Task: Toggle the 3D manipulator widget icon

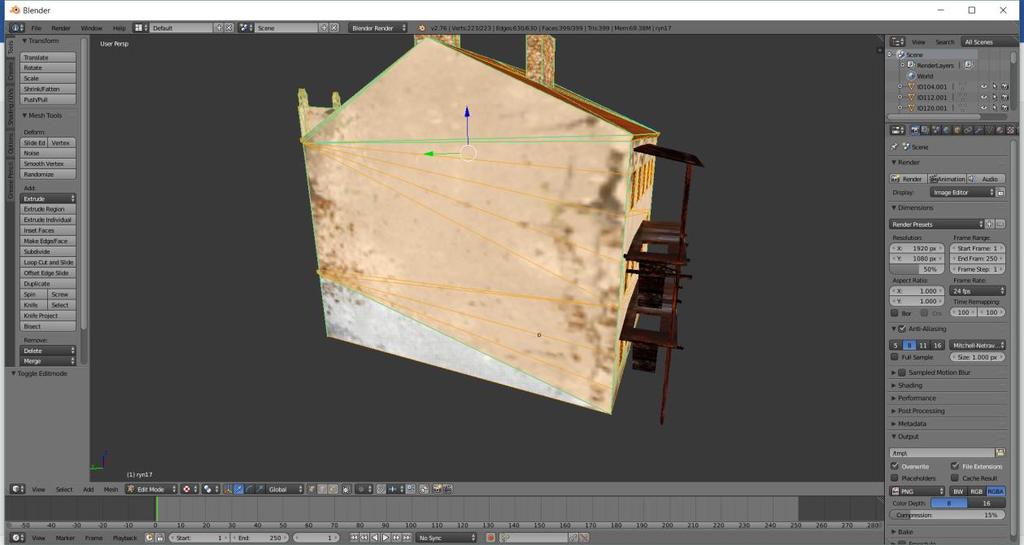Action: pos(228,489)
